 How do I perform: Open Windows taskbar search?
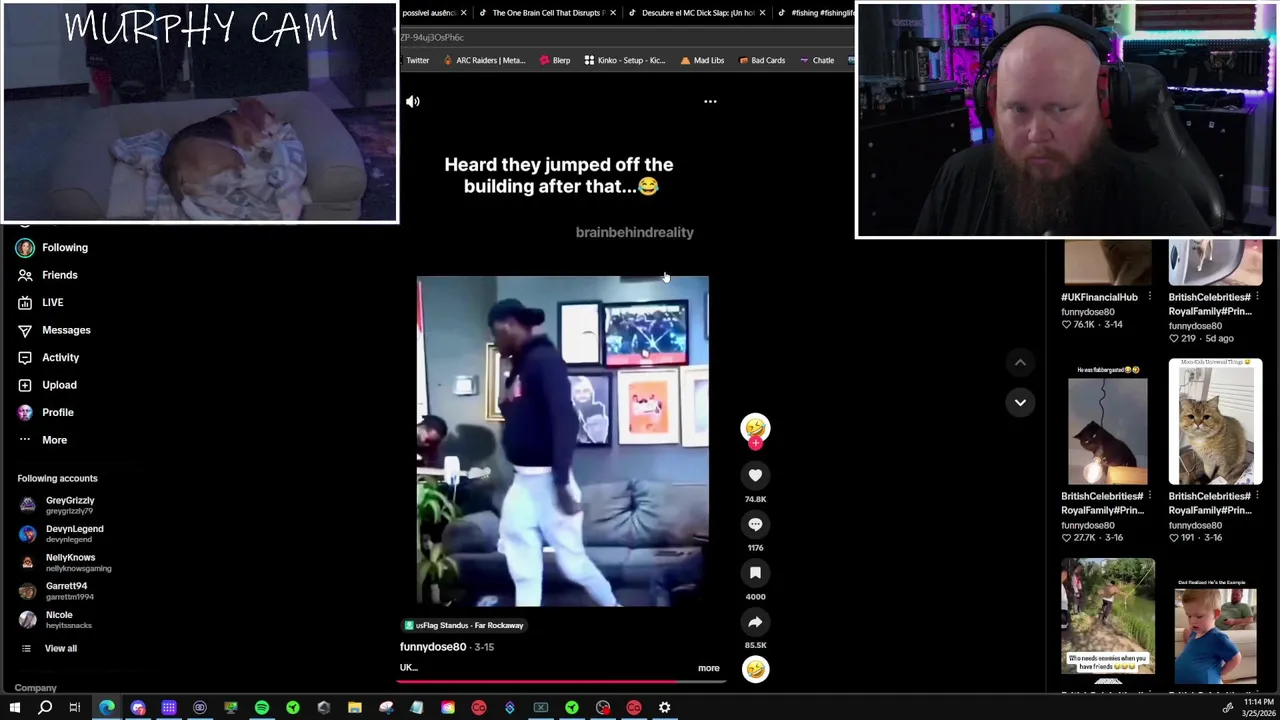click(45, 708)
